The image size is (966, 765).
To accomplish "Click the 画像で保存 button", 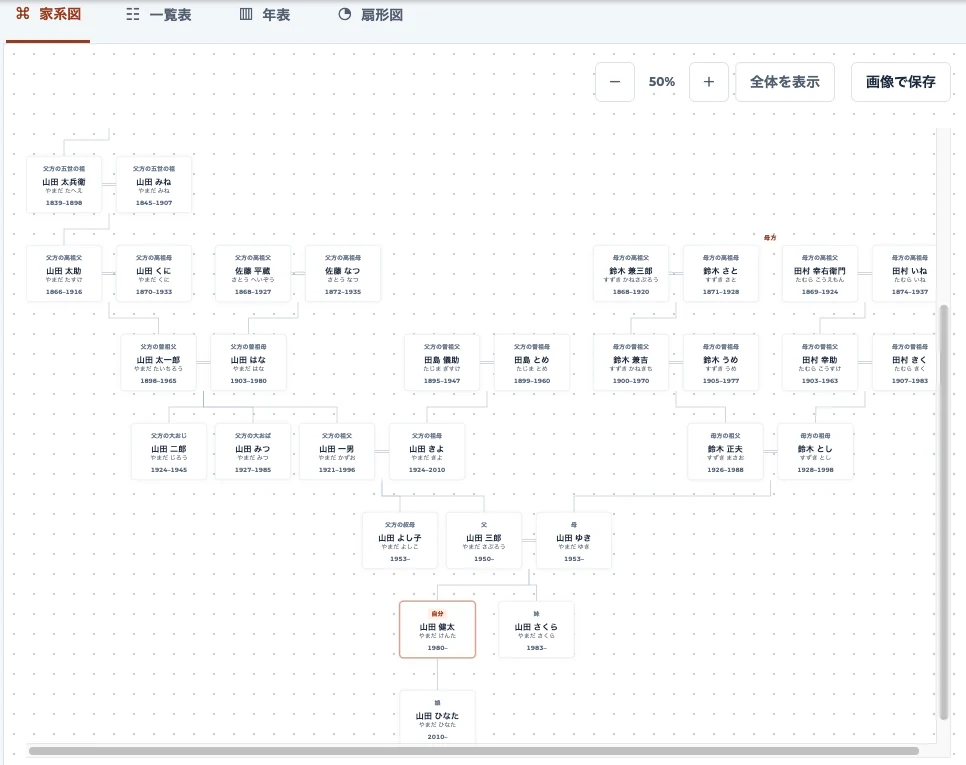I will coord(901,82).
